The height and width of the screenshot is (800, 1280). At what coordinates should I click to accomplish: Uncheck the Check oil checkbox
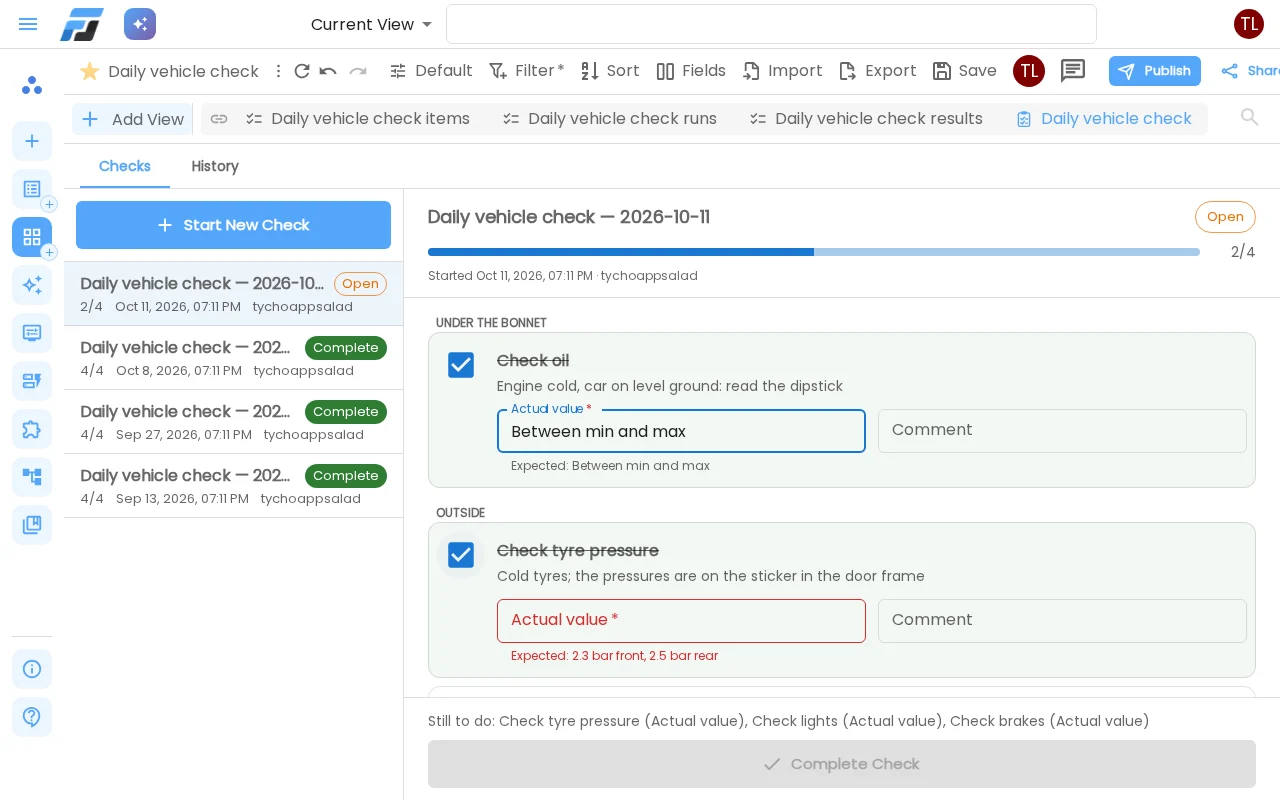pos(461,365)
